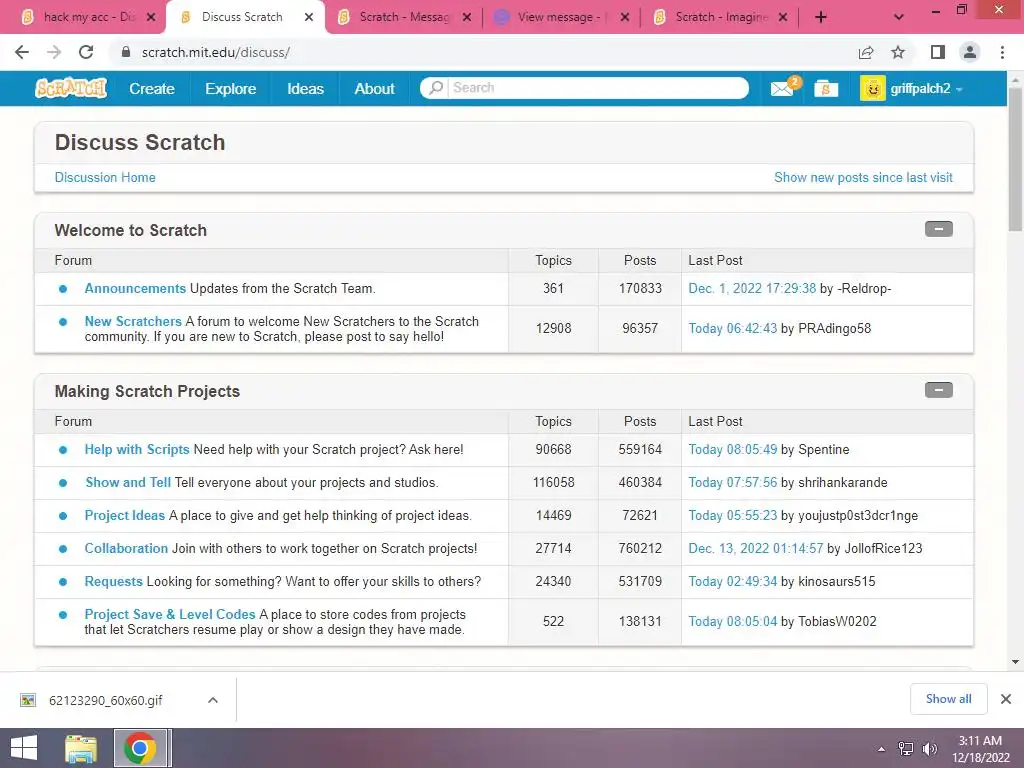
Task: Open the Help with Scripts forum
Action: pos(136,449)
